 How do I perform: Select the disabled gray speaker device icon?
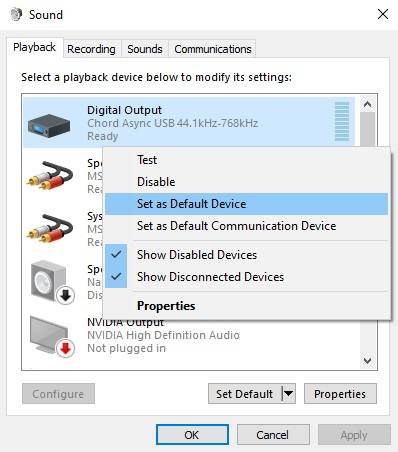click(52, 282)
